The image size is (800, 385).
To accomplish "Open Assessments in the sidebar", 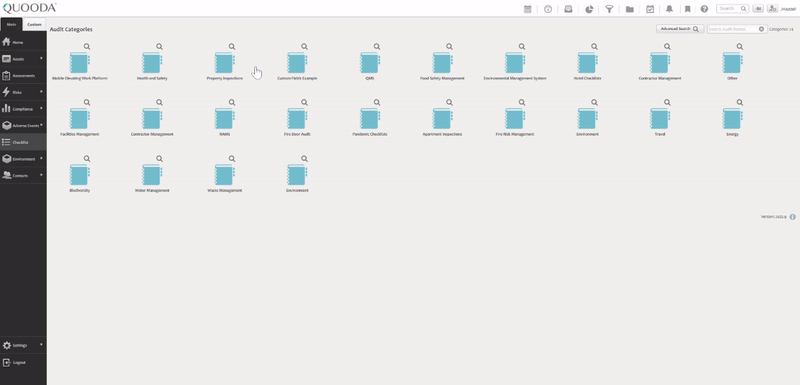I will [x=23, y=75].
